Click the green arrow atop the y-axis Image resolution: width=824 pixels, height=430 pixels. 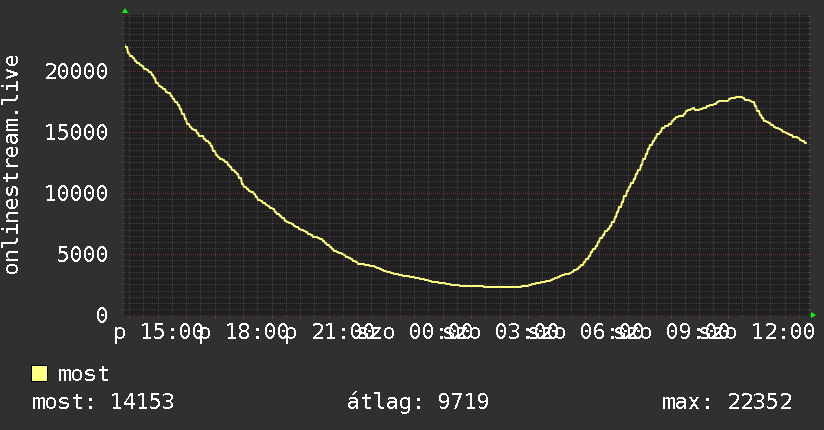point(125,11)
